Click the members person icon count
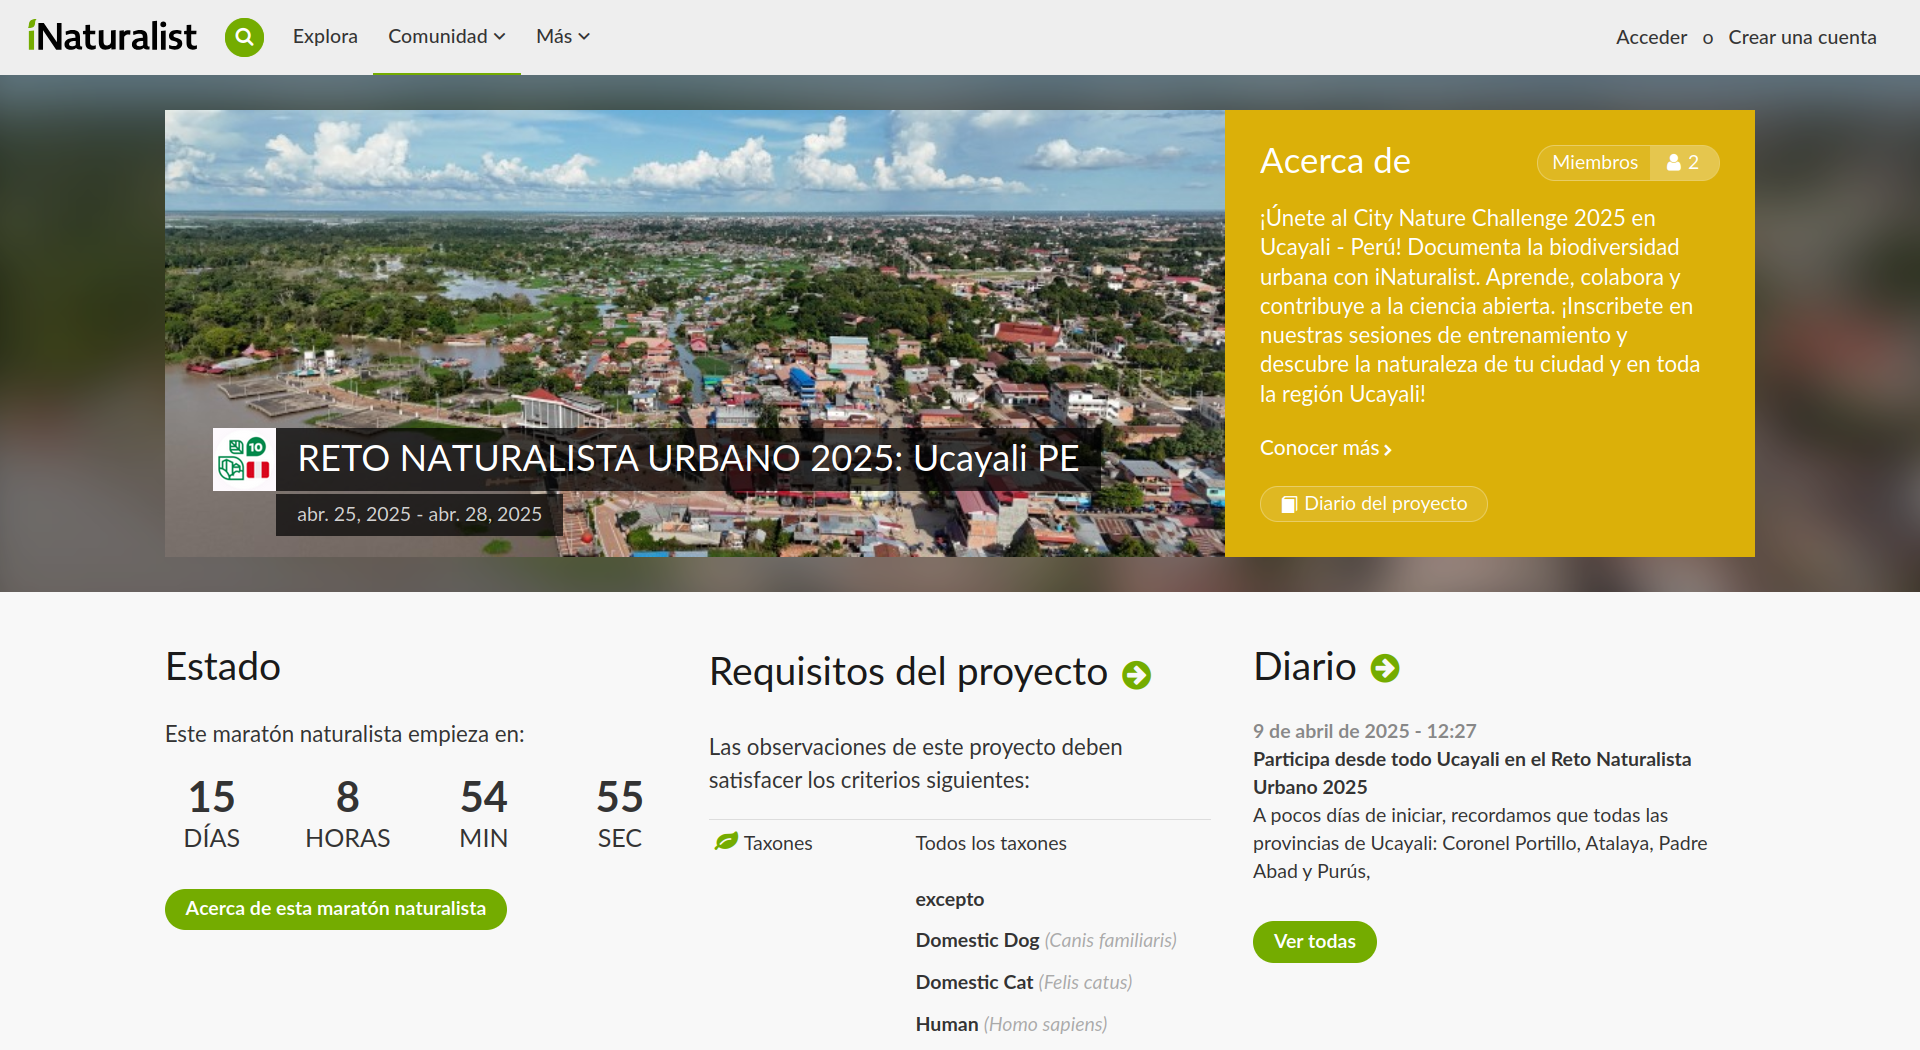Screen dimensions: 1920x1050 (x=1683, y=163)
